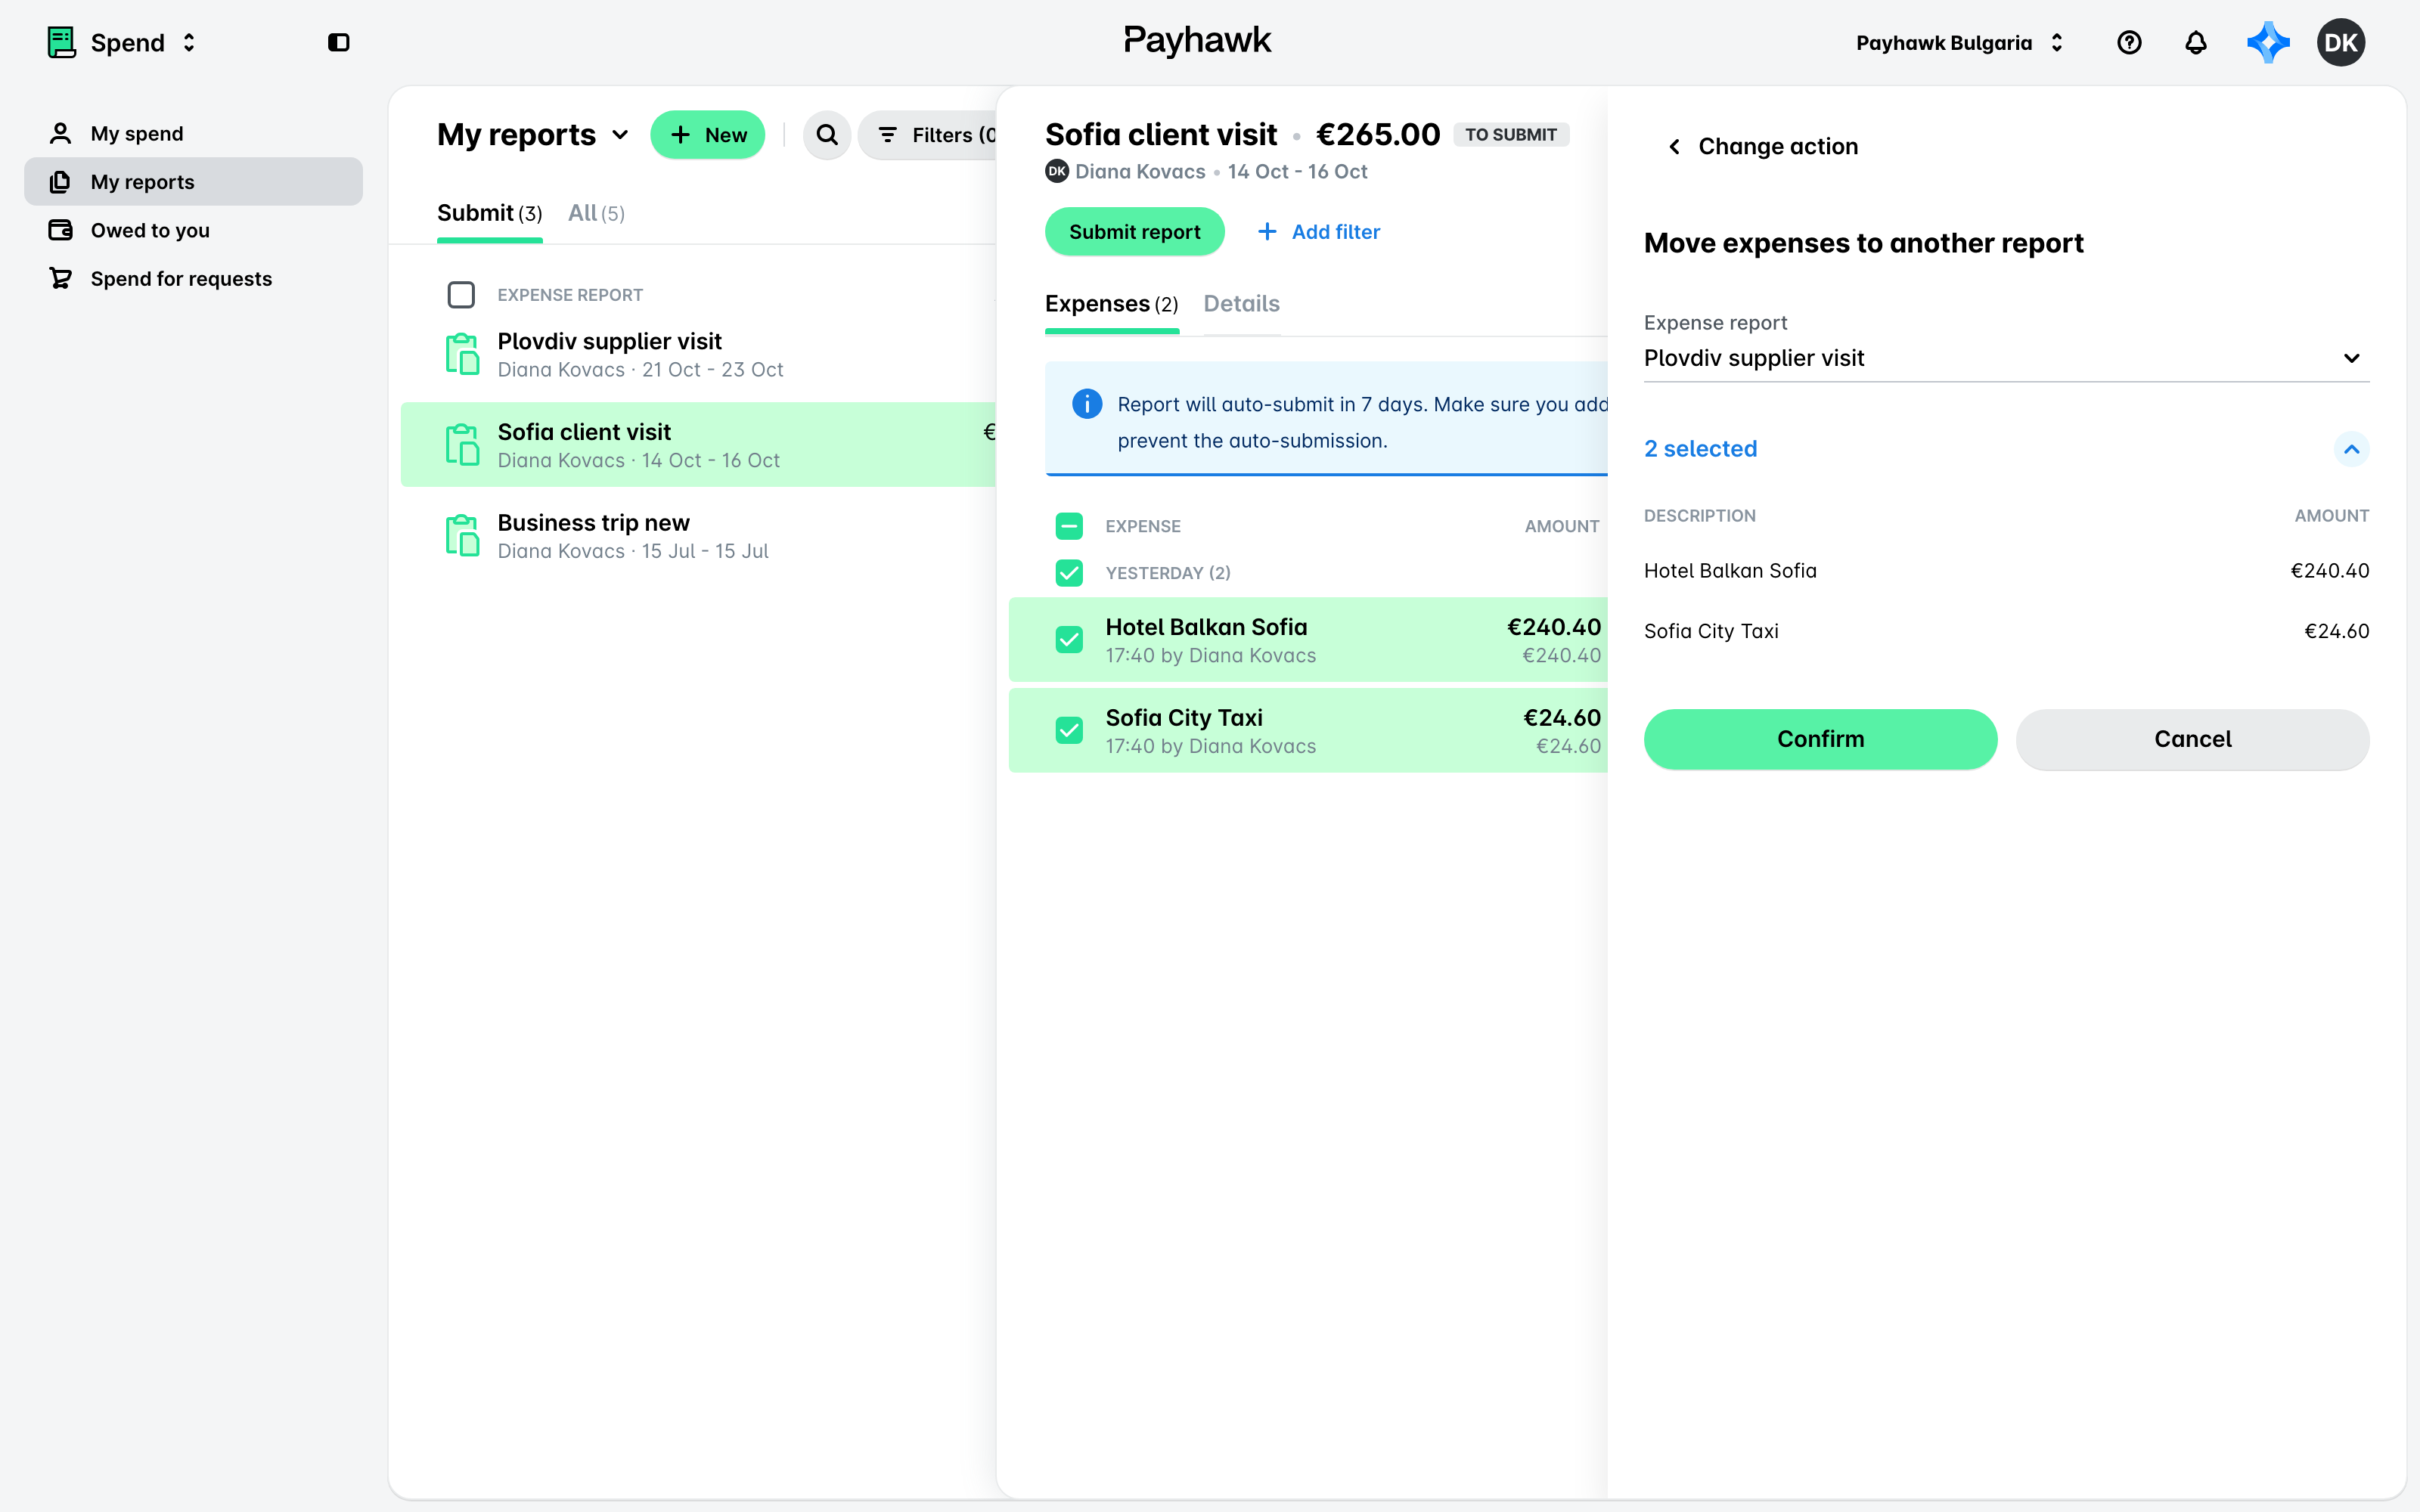Switch to the Submit (3) tab
2420x1512 pixels.
point(489,213)
